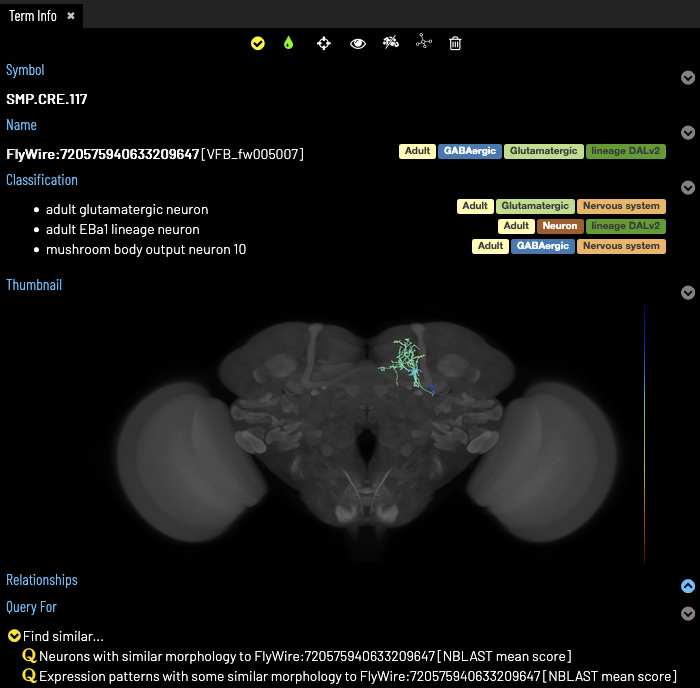Toggle the eye visibility icon in toolbar
Screen dimensions: 700x688
click(x=357, y=44)
